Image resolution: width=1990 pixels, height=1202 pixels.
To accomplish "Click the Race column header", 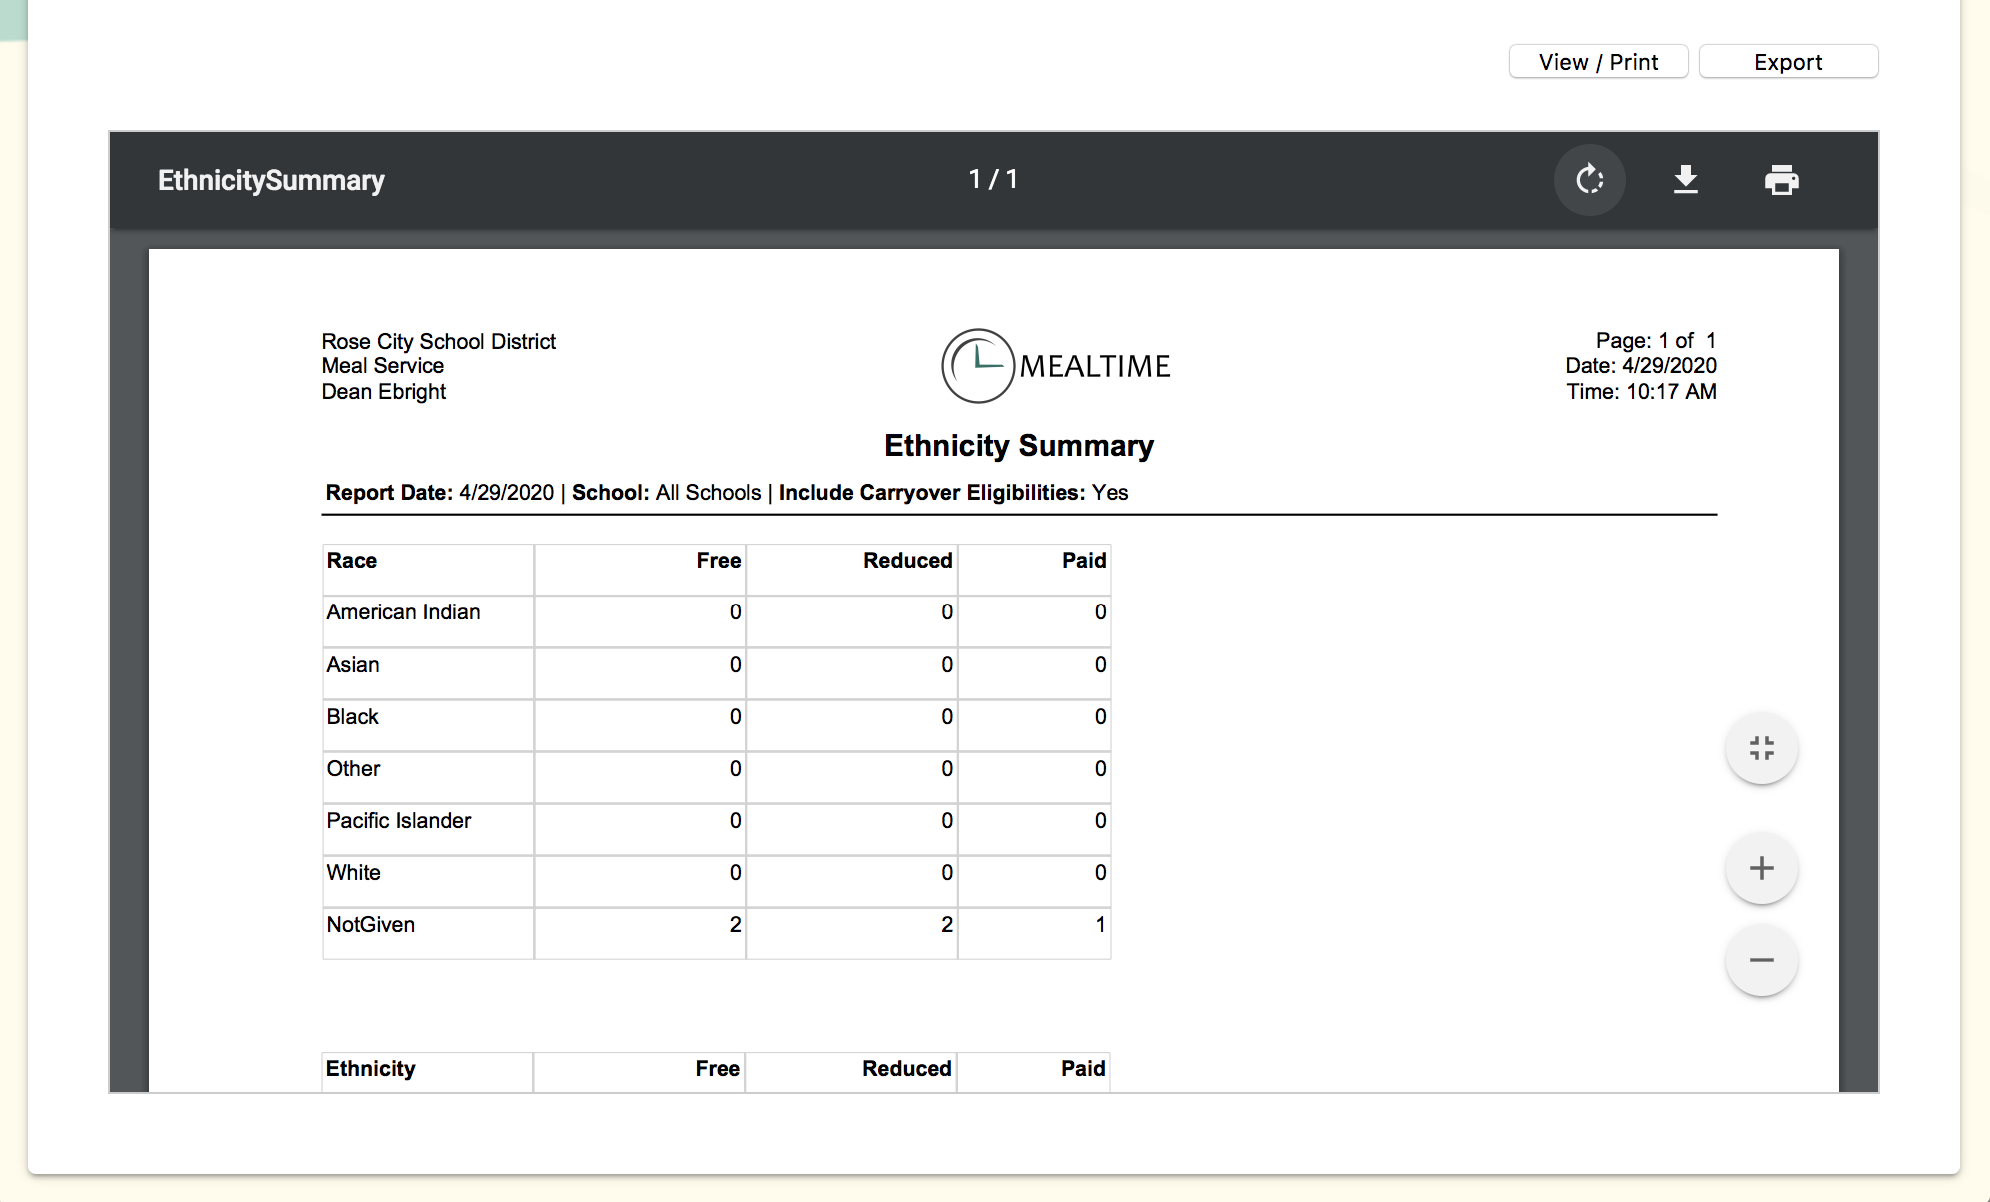I will [x=352, y=561].
